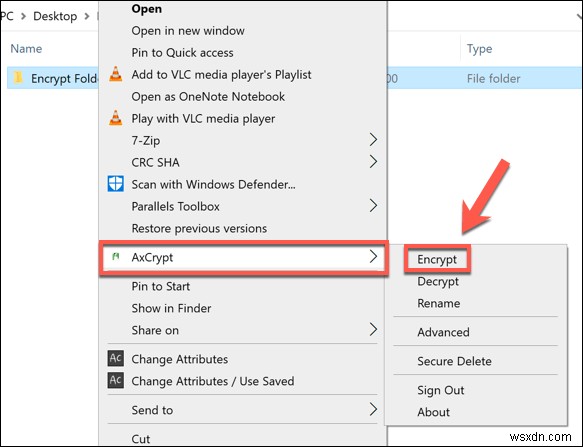Select Open in new window

click(188, 30)
